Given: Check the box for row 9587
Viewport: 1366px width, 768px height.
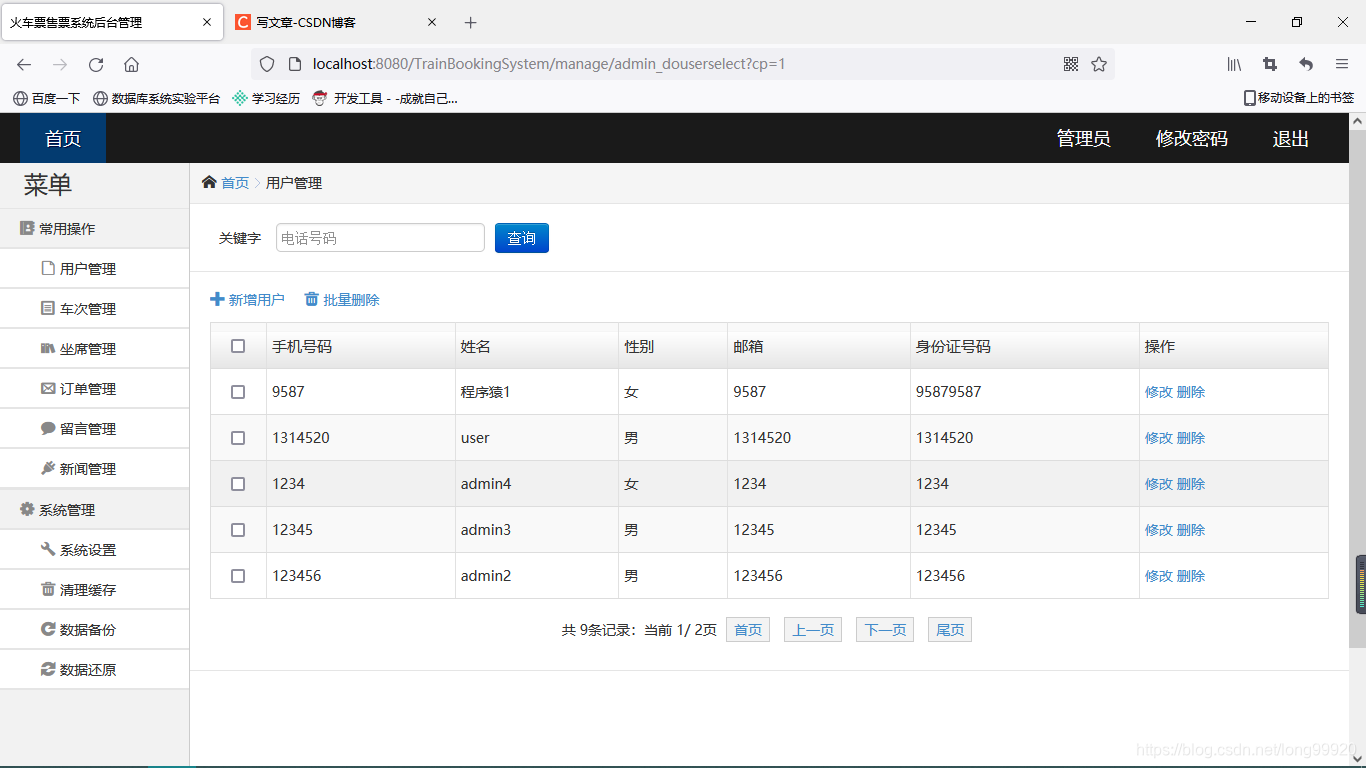Looking at the screenshot, I should pyautogui.click(x=238, y=392).
